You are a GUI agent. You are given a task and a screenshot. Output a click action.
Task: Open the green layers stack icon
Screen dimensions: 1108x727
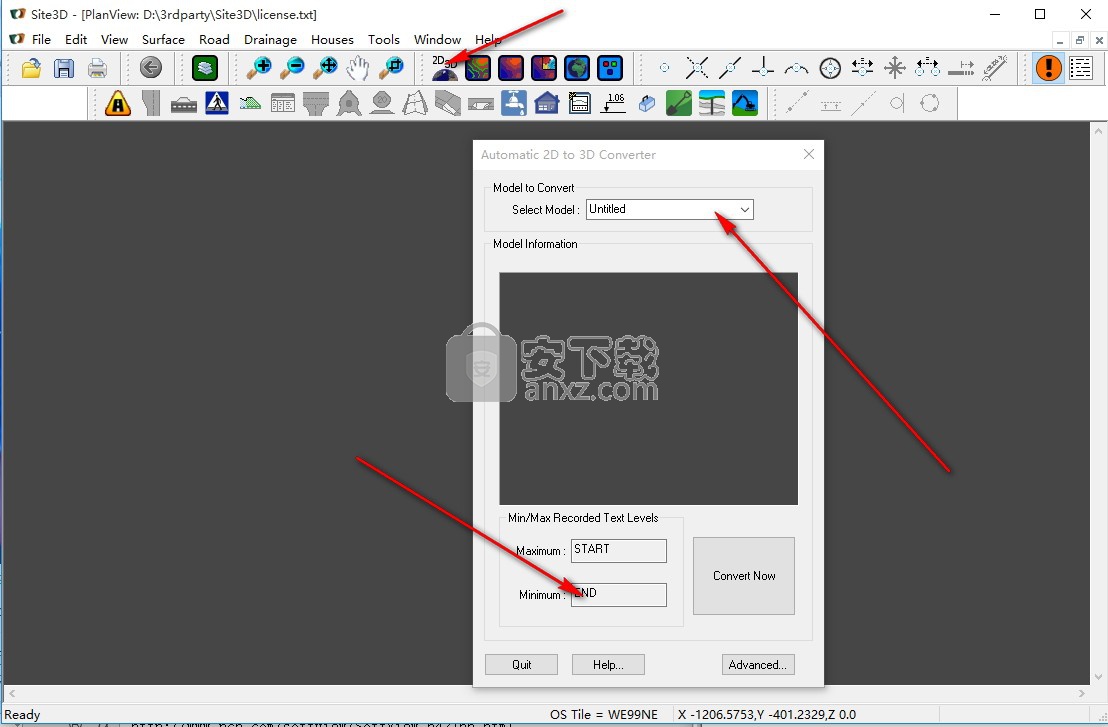click(x=204, y=68)
